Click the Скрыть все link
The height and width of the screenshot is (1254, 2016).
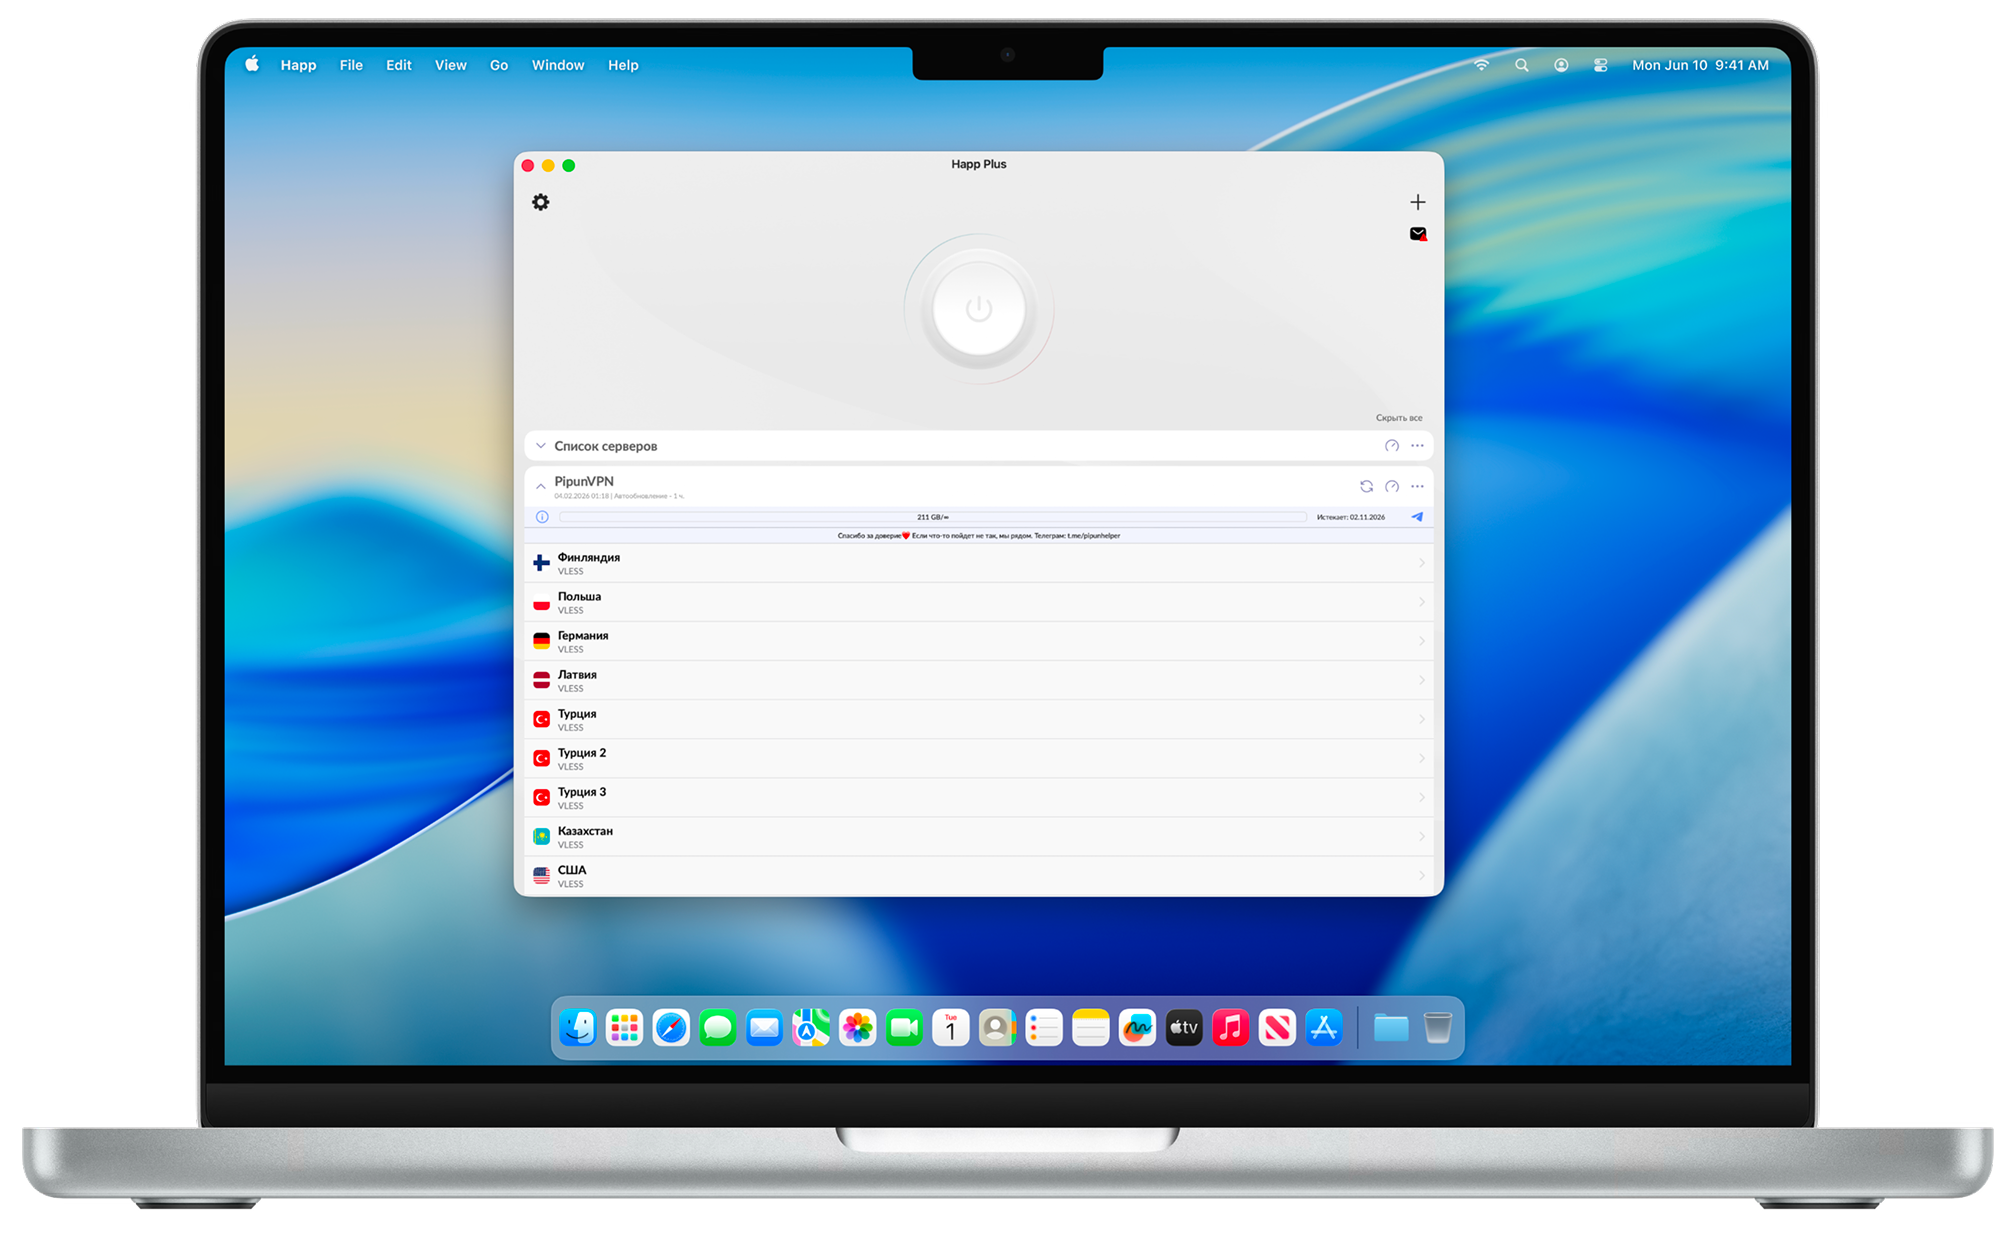(x=1399, y=417)
